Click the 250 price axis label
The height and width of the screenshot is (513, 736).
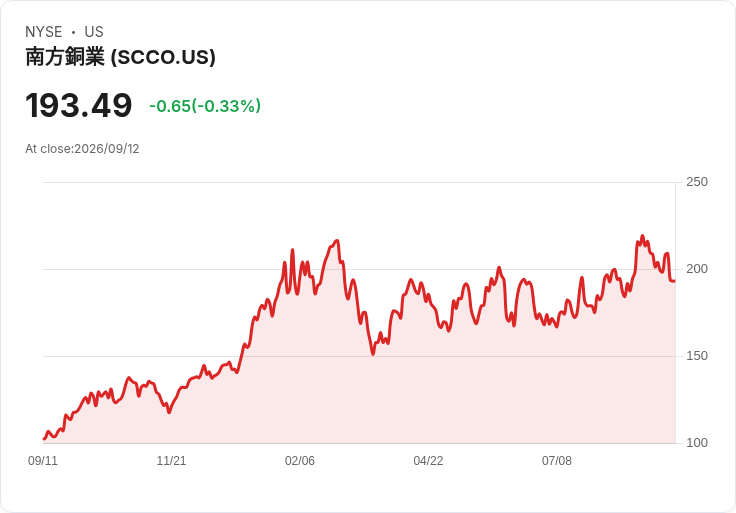point(697,182)
